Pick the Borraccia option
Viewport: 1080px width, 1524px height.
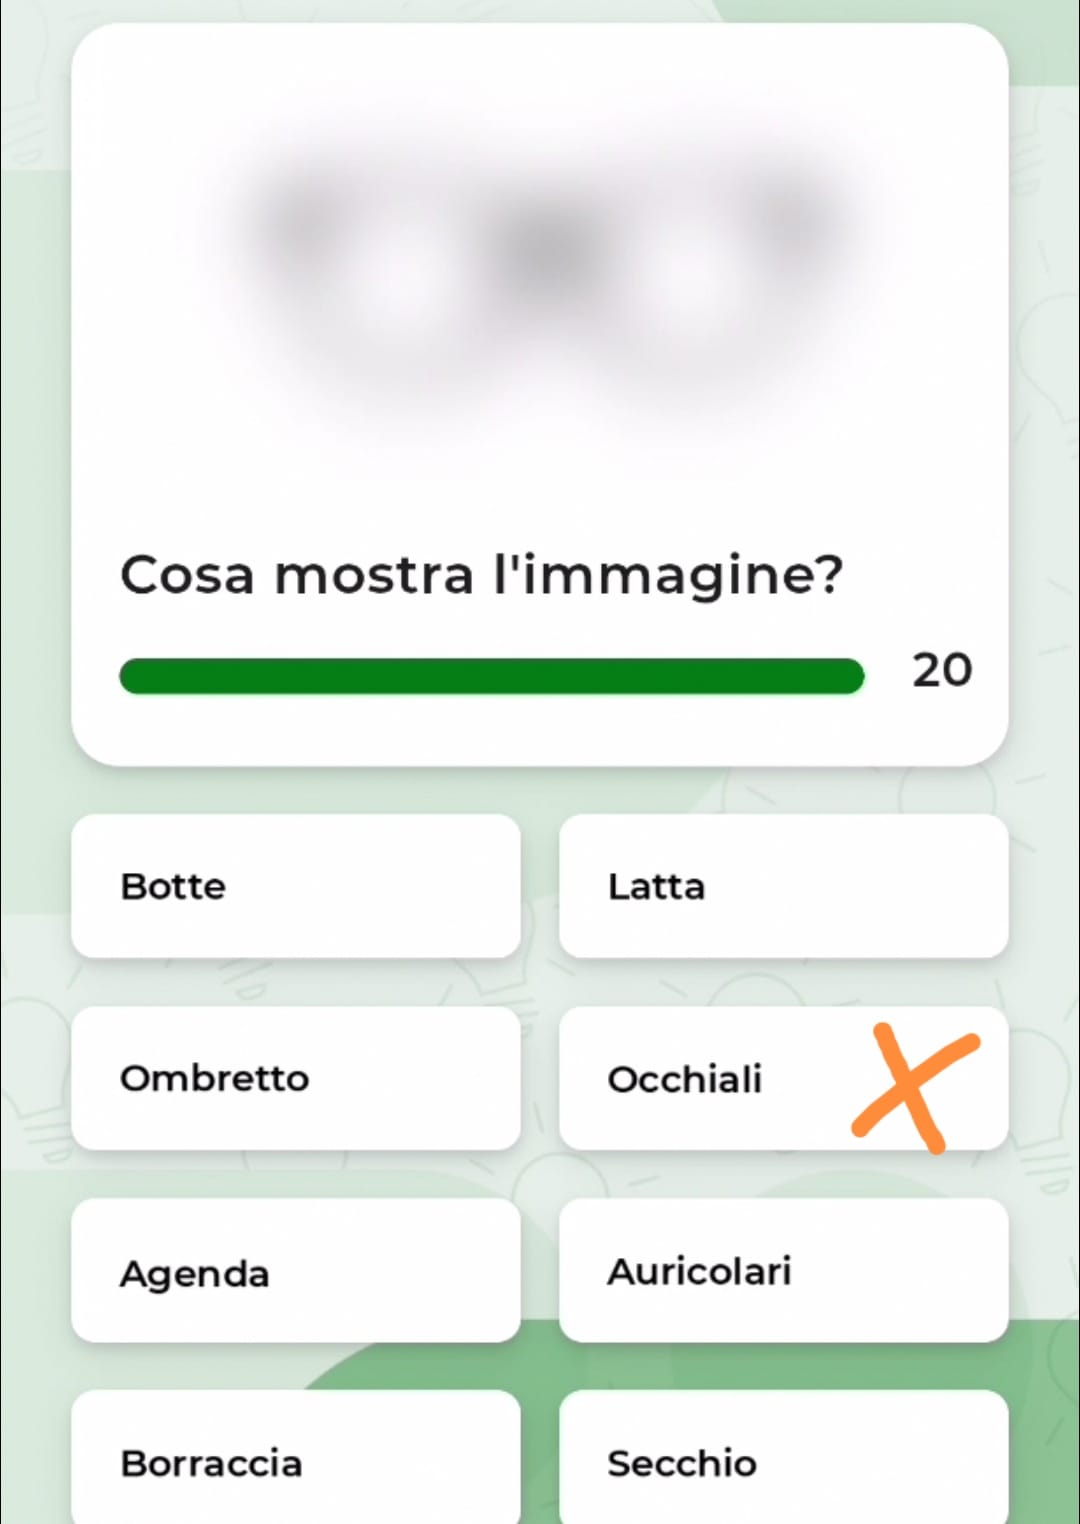pos(296,1462)
